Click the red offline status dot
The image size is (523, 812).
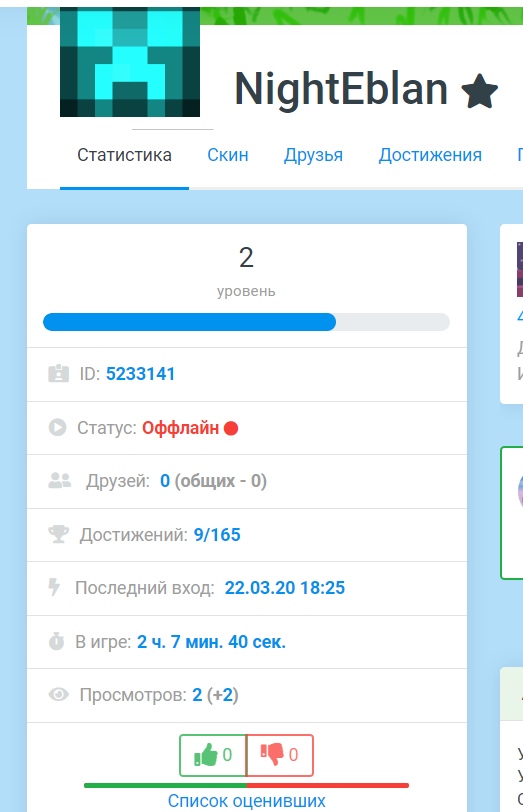tap(231, 428)
